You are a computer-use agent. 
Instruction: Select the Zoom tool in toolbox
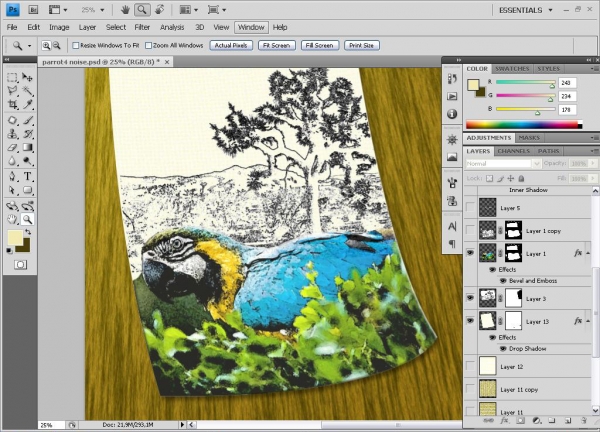(x=27, y=219)
